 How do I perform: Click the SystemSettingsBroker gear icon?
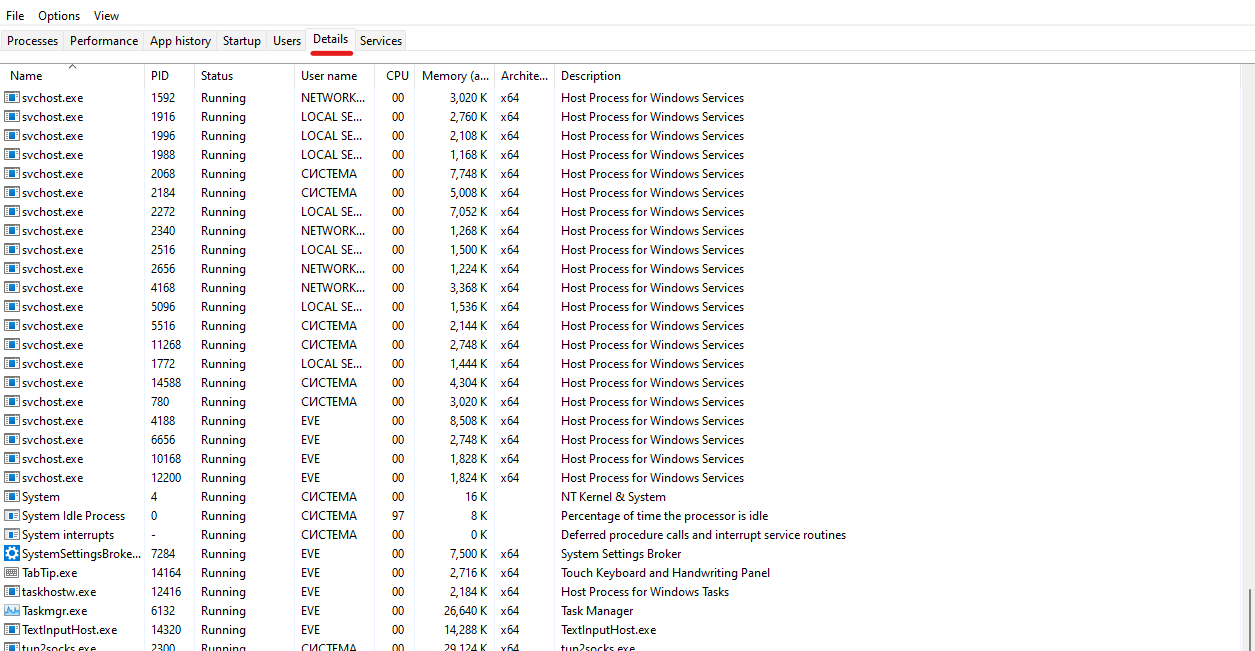click(12, 554)
